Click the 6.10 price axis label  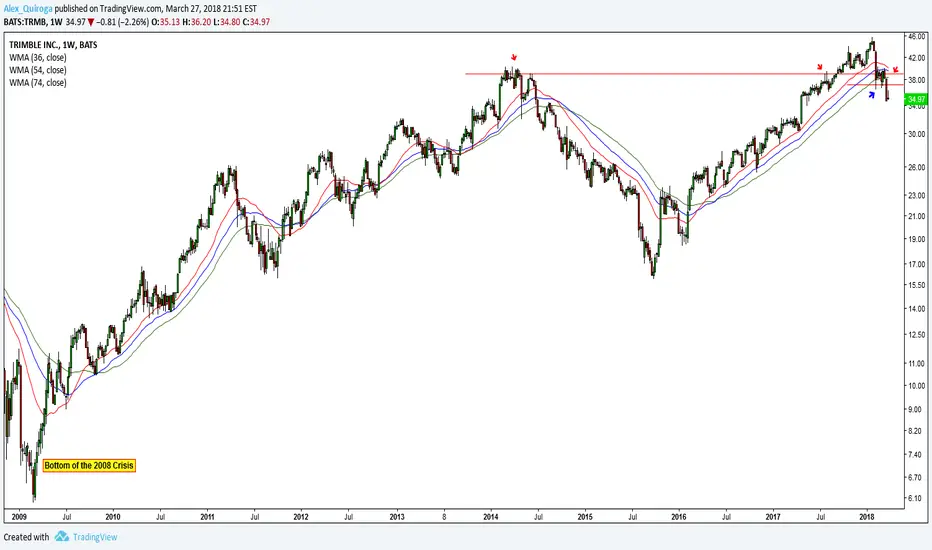(x=917, y=498)
